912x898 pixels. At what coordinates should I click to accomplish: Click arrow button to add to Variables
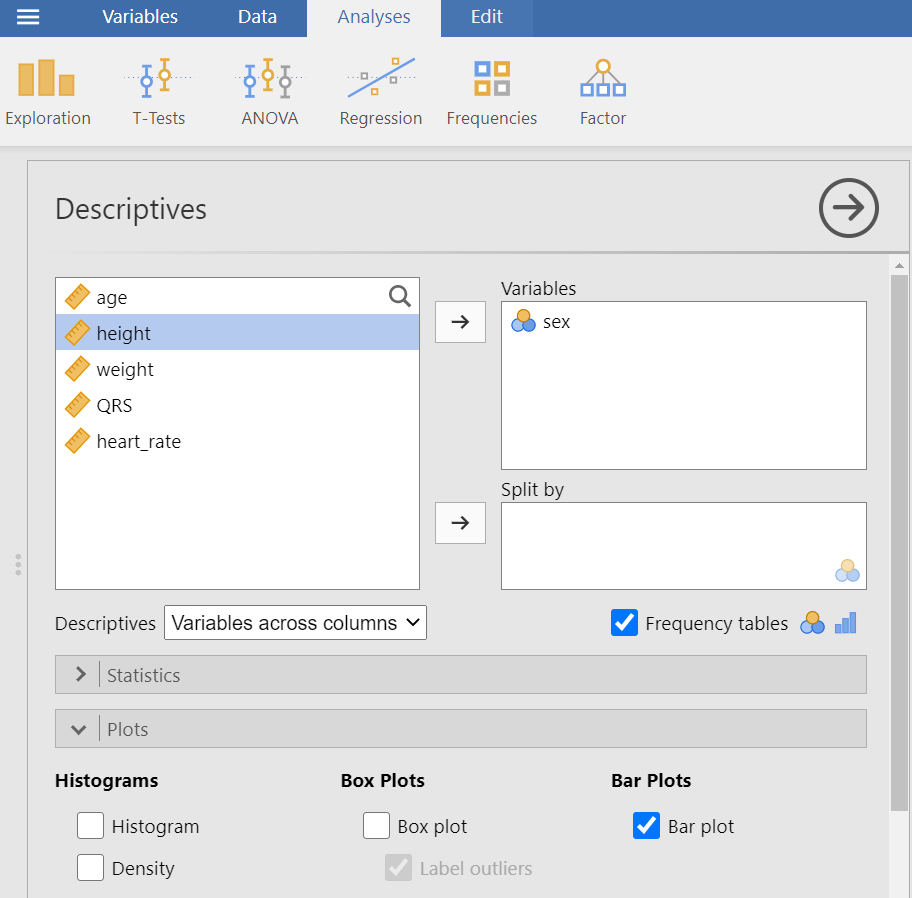pos(460,322)
